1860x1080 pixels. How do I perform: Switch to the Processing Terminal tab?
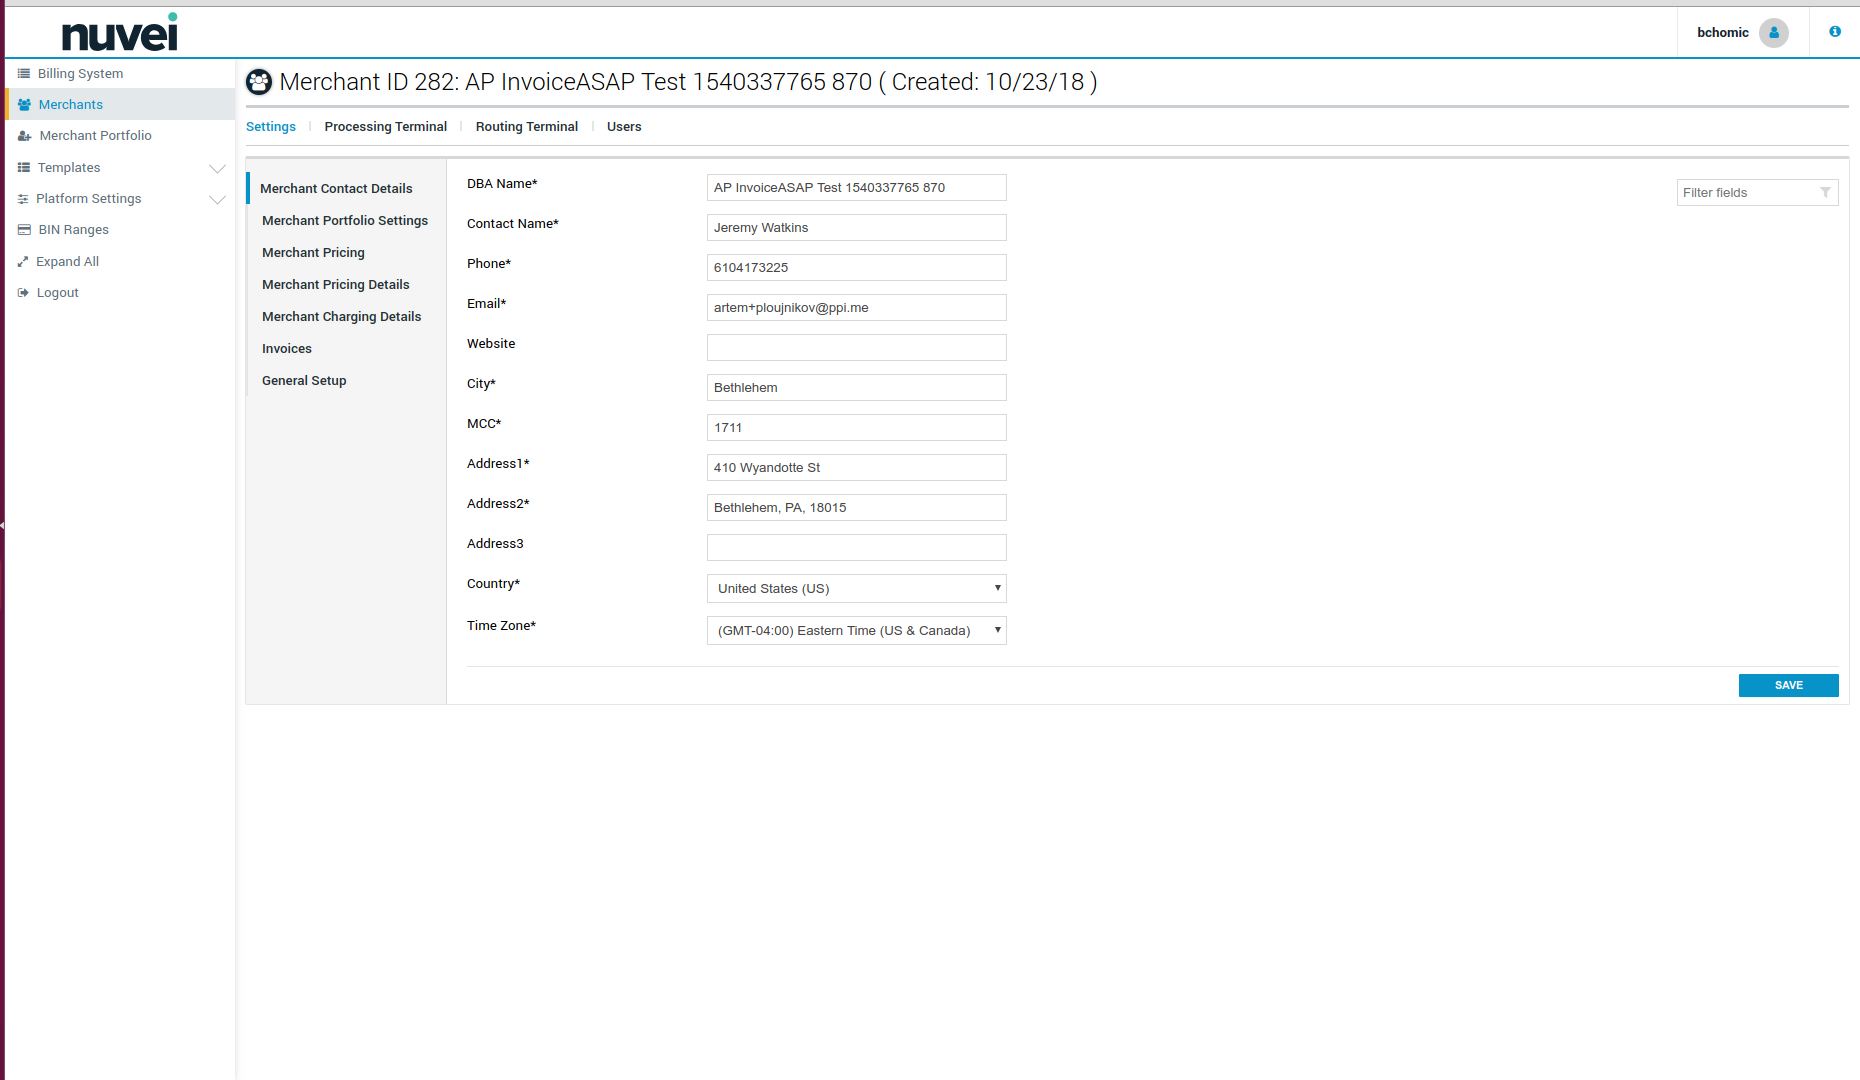[386, 127]
